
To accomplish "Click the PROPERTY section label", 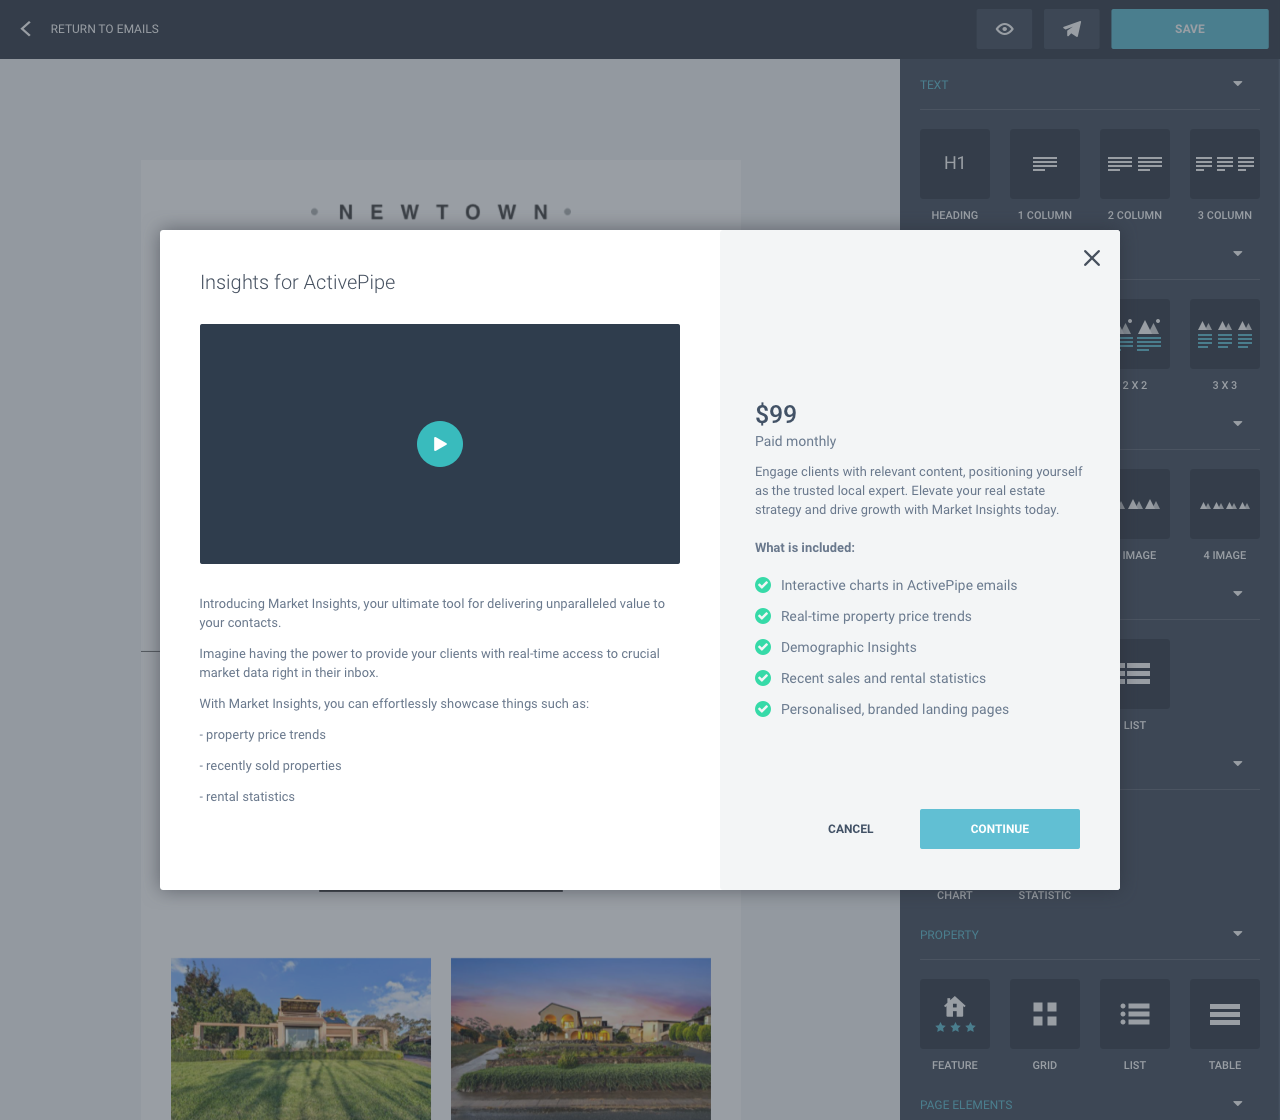I will tap(949, 935).
